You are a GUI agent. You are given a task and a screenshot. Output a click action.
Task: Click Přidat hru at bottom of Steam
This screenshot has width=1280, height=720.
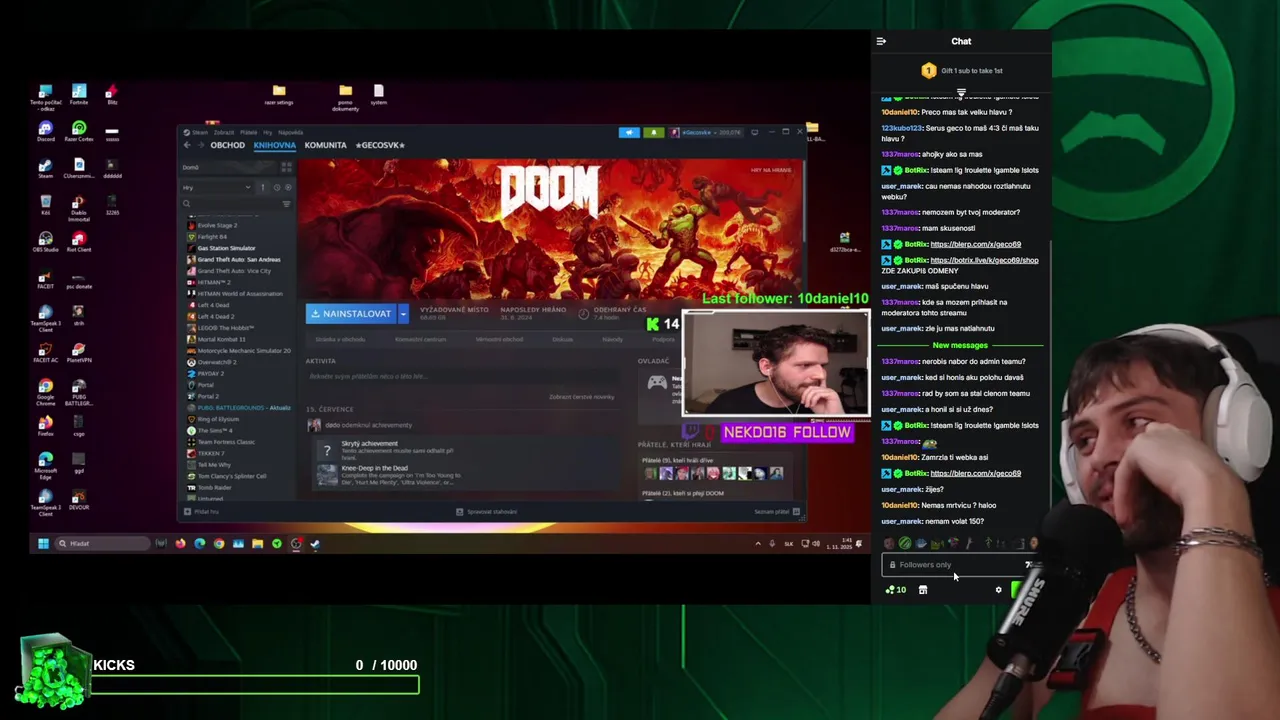point(201,512)
